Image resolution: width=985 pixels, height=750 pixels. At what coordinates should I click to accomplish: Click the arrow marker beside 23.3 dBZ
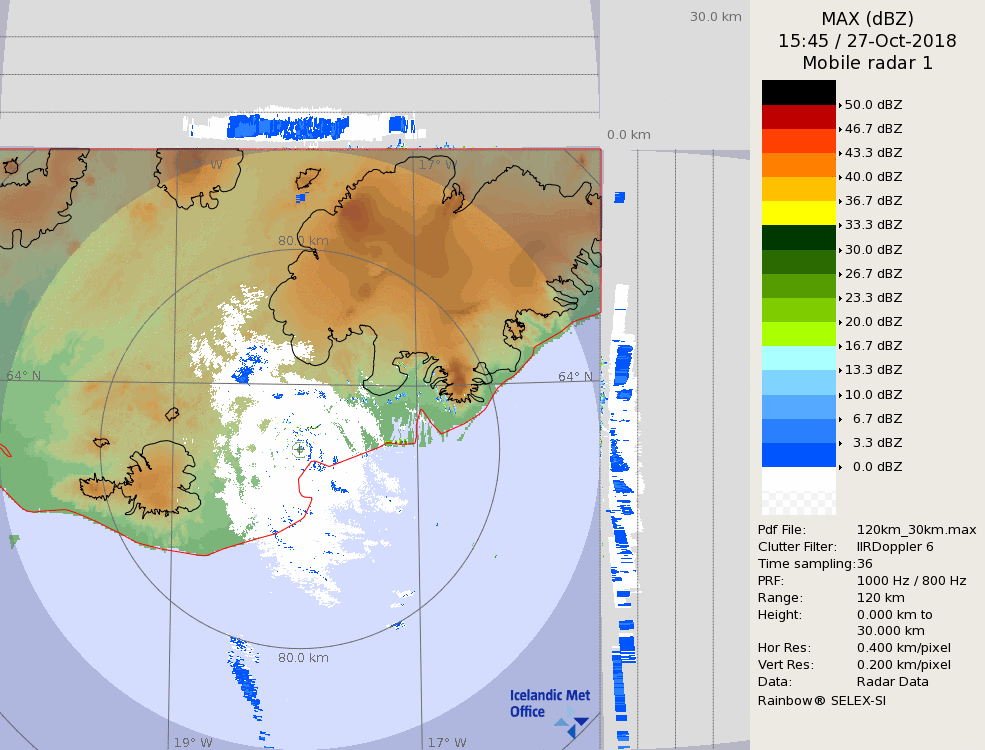click(840, 298)
